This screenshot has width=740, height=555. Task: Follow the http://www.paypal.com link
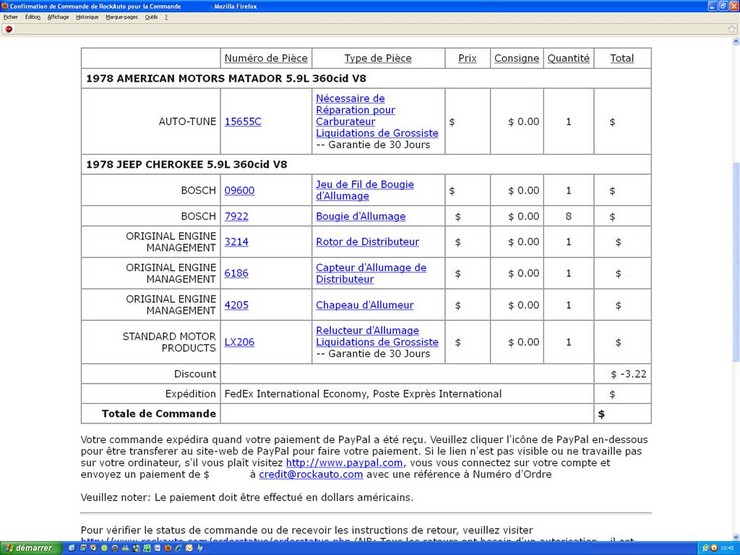tap(345, 463)
